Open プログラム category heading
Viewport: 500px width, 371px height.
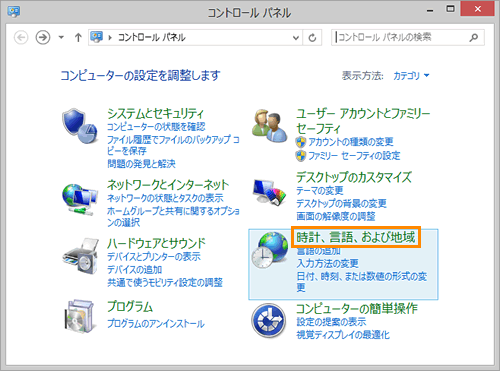coord(130,306)
